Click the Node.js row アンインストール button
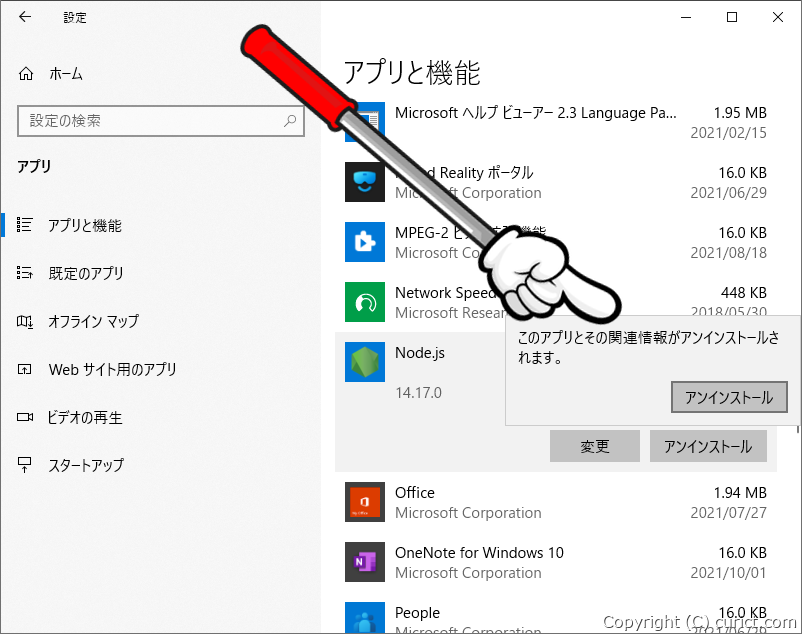802x634 pixels. [708, 446]
